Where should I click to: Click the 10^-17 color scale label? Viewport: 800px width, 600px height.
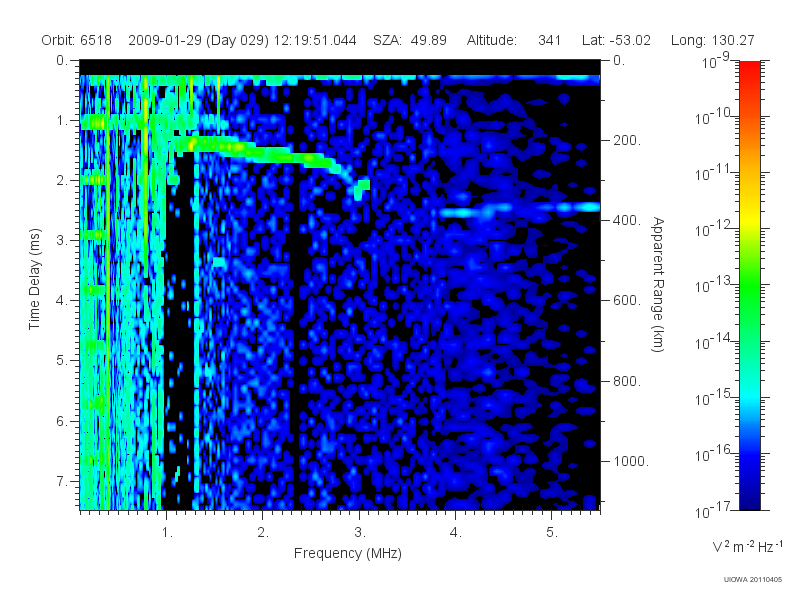pos(712,510)
